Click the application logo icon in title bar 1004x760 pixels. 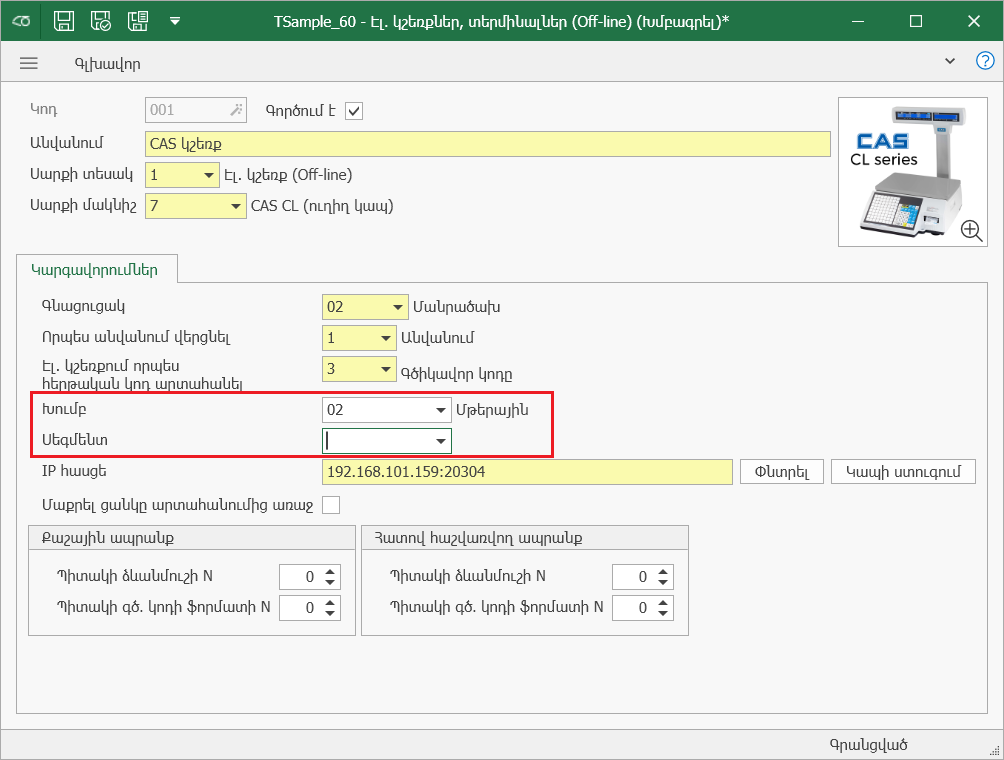(x=23, y=21)
